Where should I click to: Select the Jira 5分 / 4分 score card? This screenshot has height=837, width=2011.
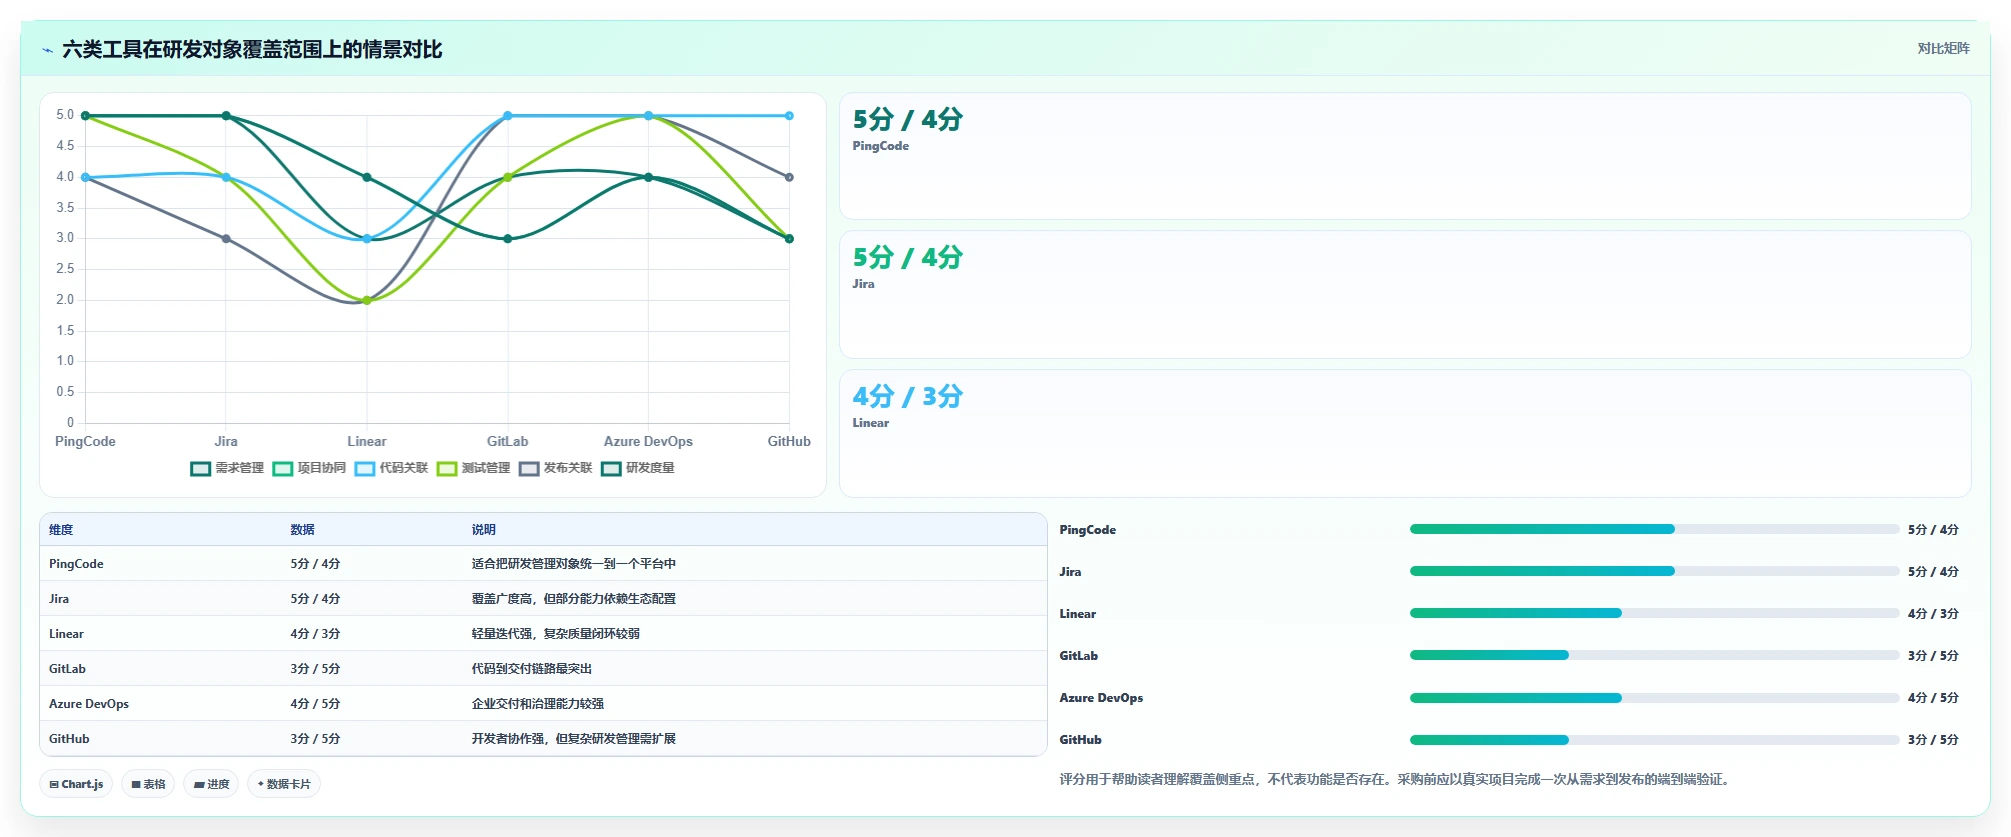tap(1405, 295)
